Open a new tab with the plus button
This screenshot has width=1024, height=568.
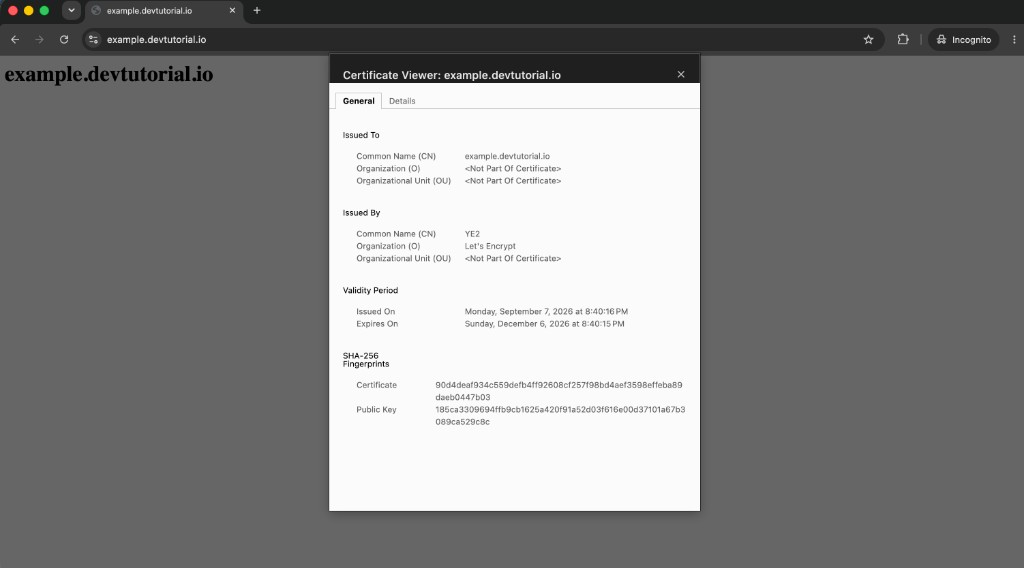coord(257,10)
